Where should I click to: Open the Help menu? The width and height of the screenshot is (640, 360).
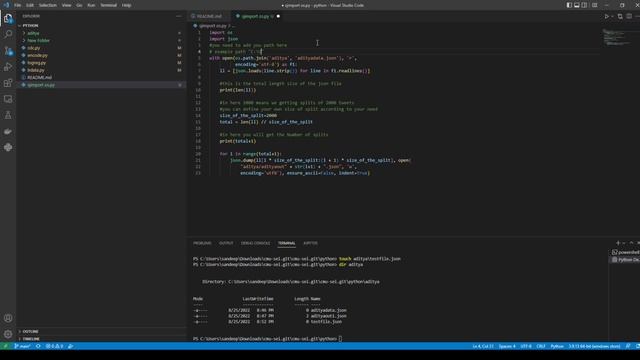coord(127,5)
